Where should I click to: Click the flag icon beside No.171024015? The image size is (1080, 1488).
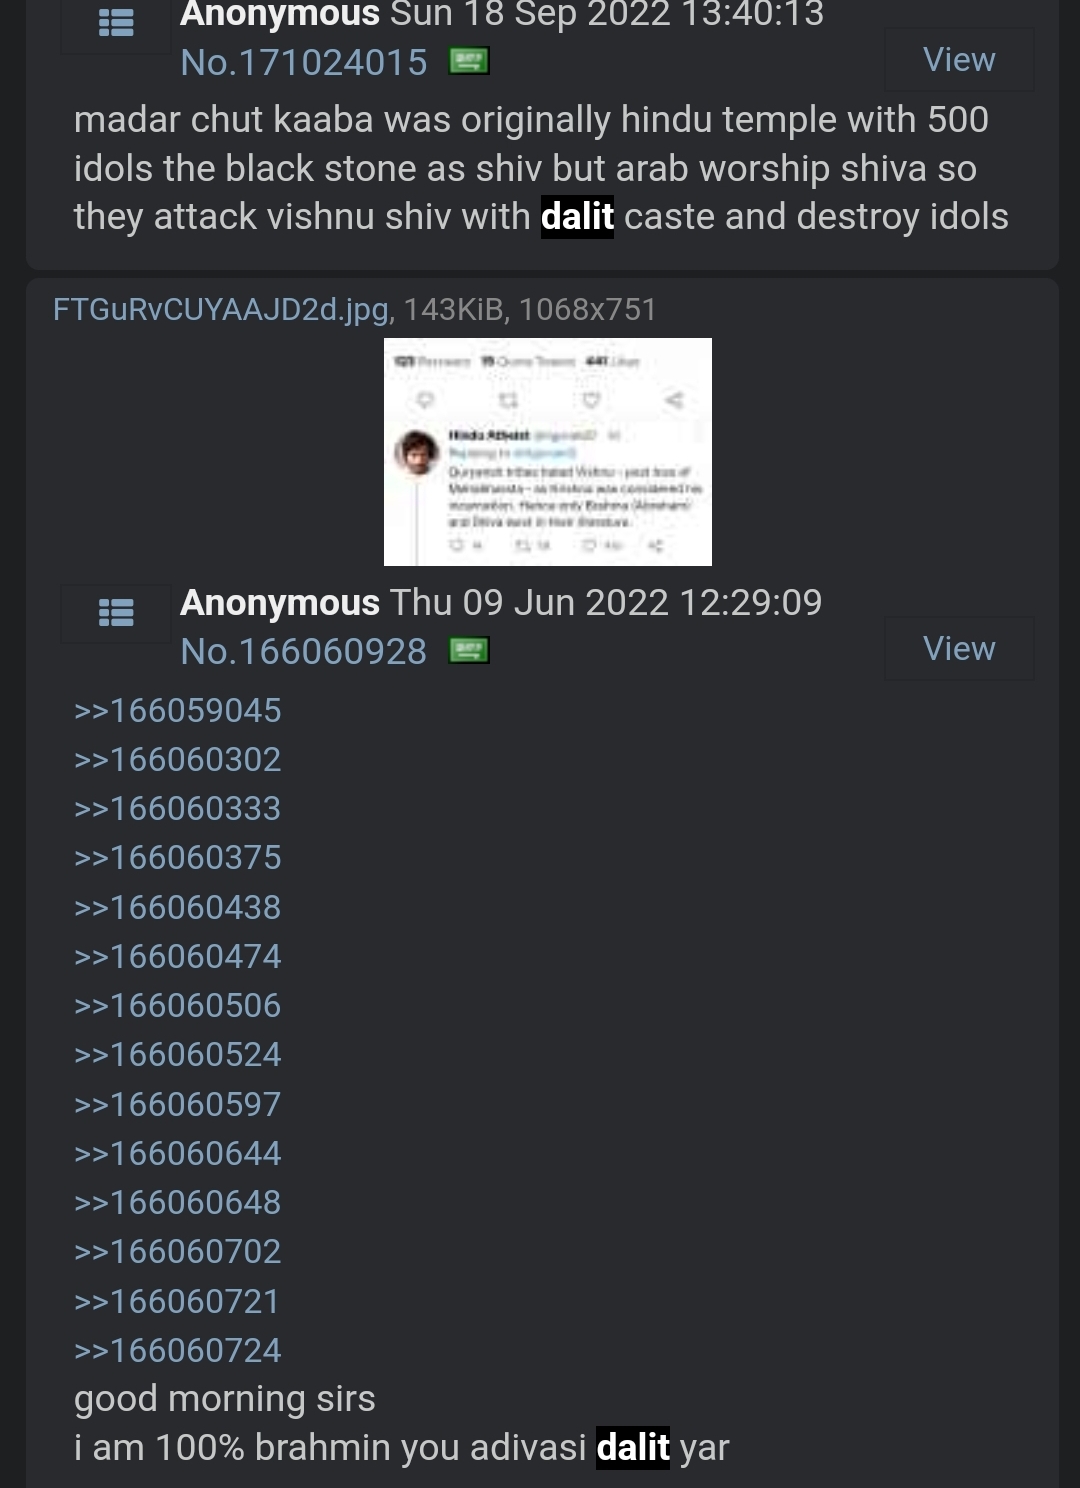(468, 62)
